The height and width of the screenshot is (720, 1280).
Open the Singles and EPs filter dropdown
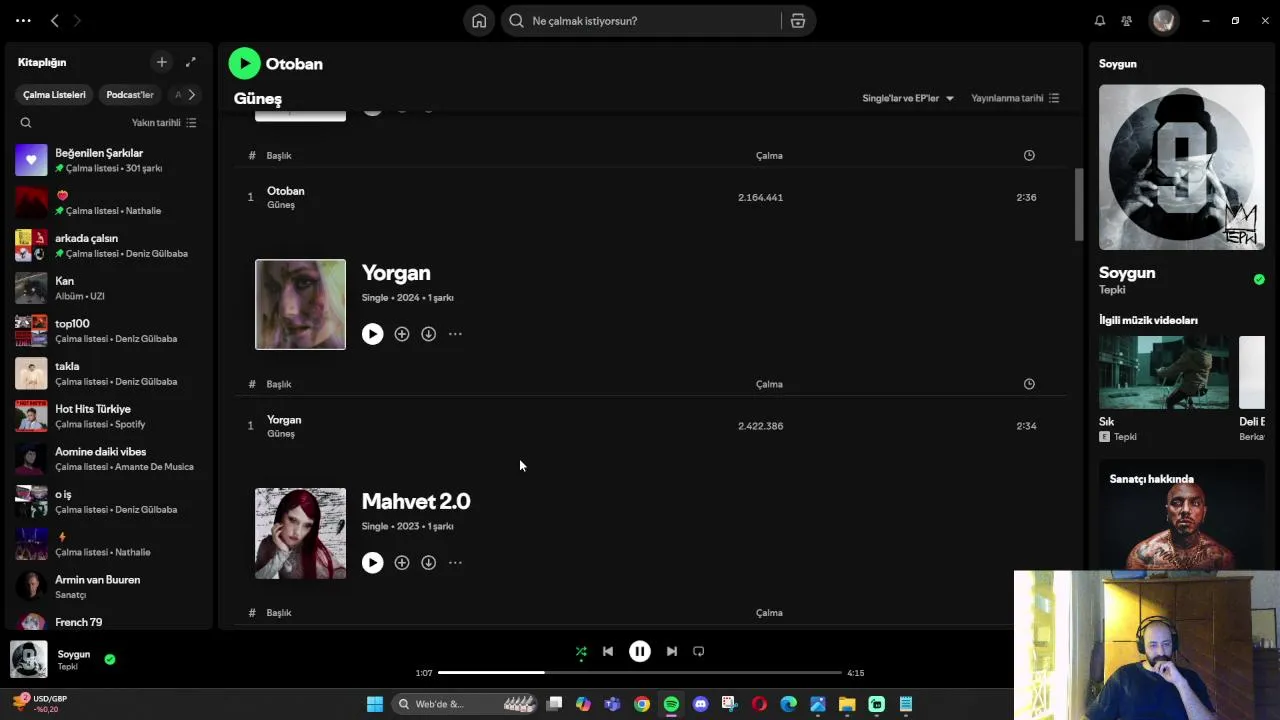pos(908,98)
